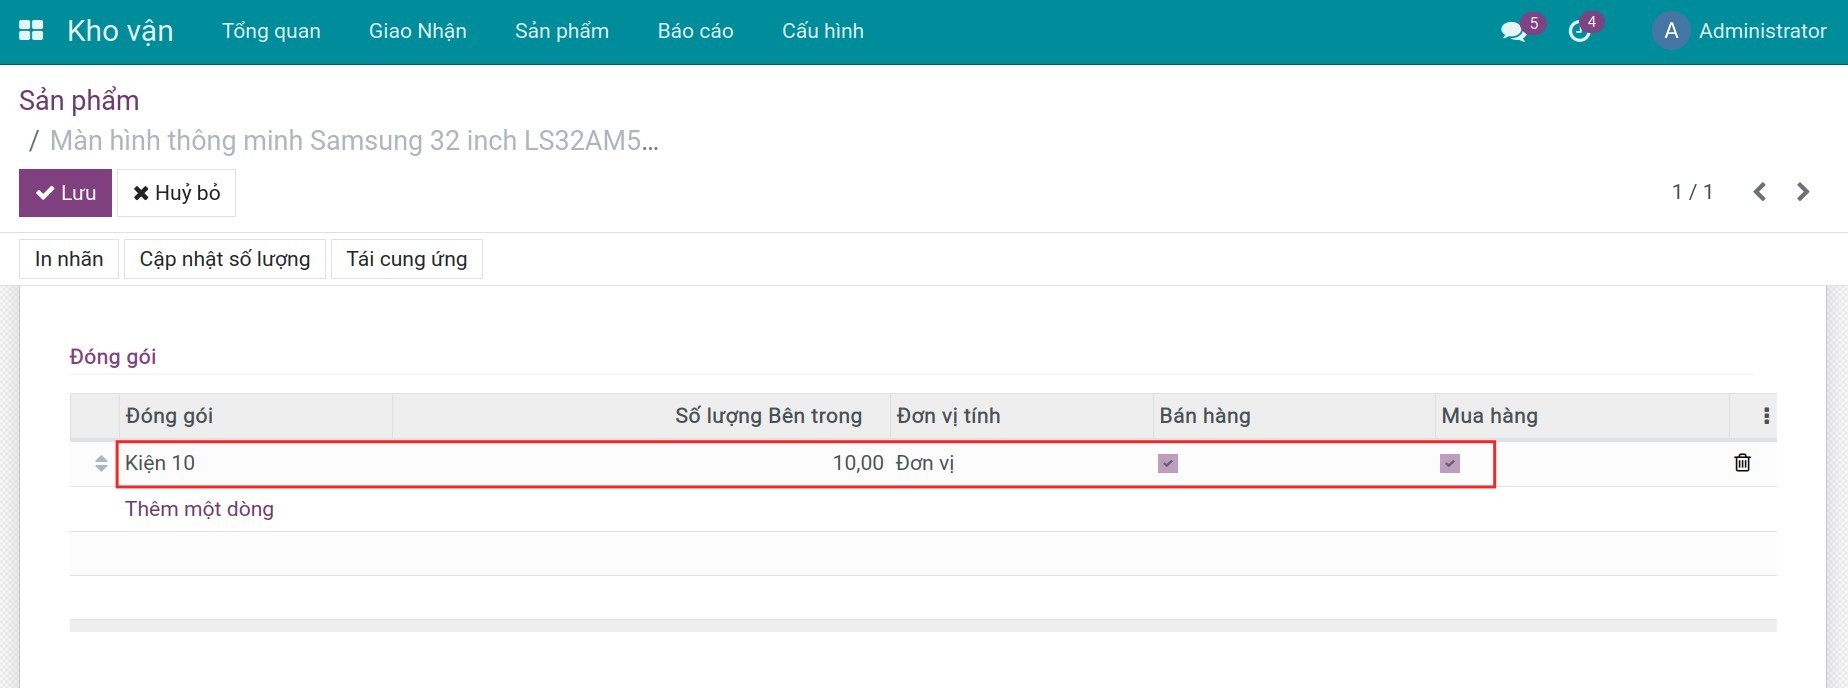The image size is (1848, 688).
Task: Click the Cập nhật số lượng button
Action: point(225,259)
